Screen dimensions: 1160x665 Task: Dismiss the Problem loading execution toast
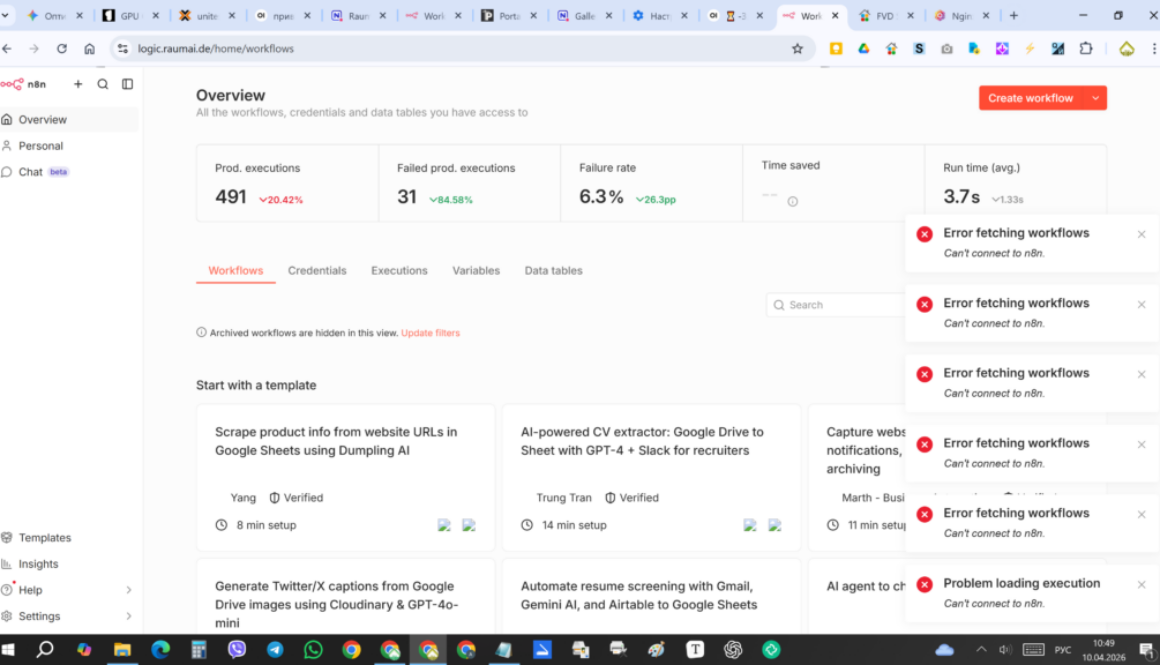(x=1142, y=584)
